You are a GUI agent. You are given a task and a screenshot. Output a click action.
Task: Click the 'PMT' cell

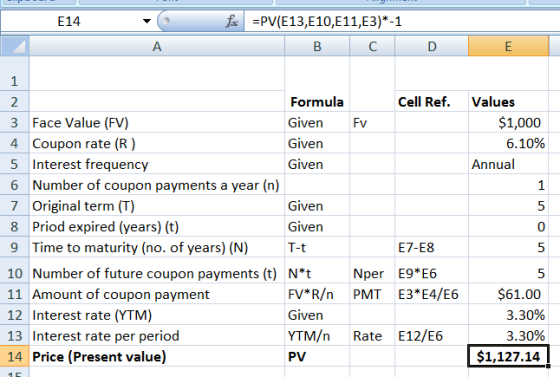372,294
